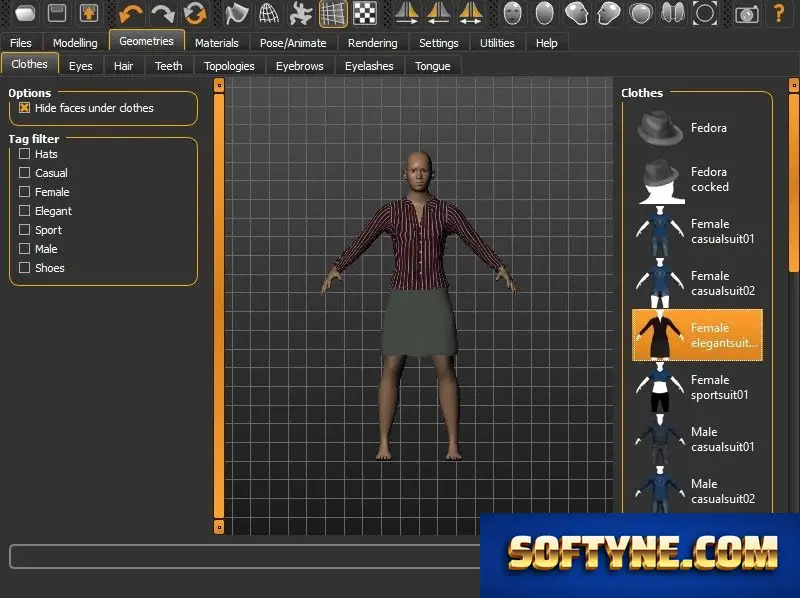Click the clothes list vertical scrollbar

pyautogui.click(x=794, y=181)
